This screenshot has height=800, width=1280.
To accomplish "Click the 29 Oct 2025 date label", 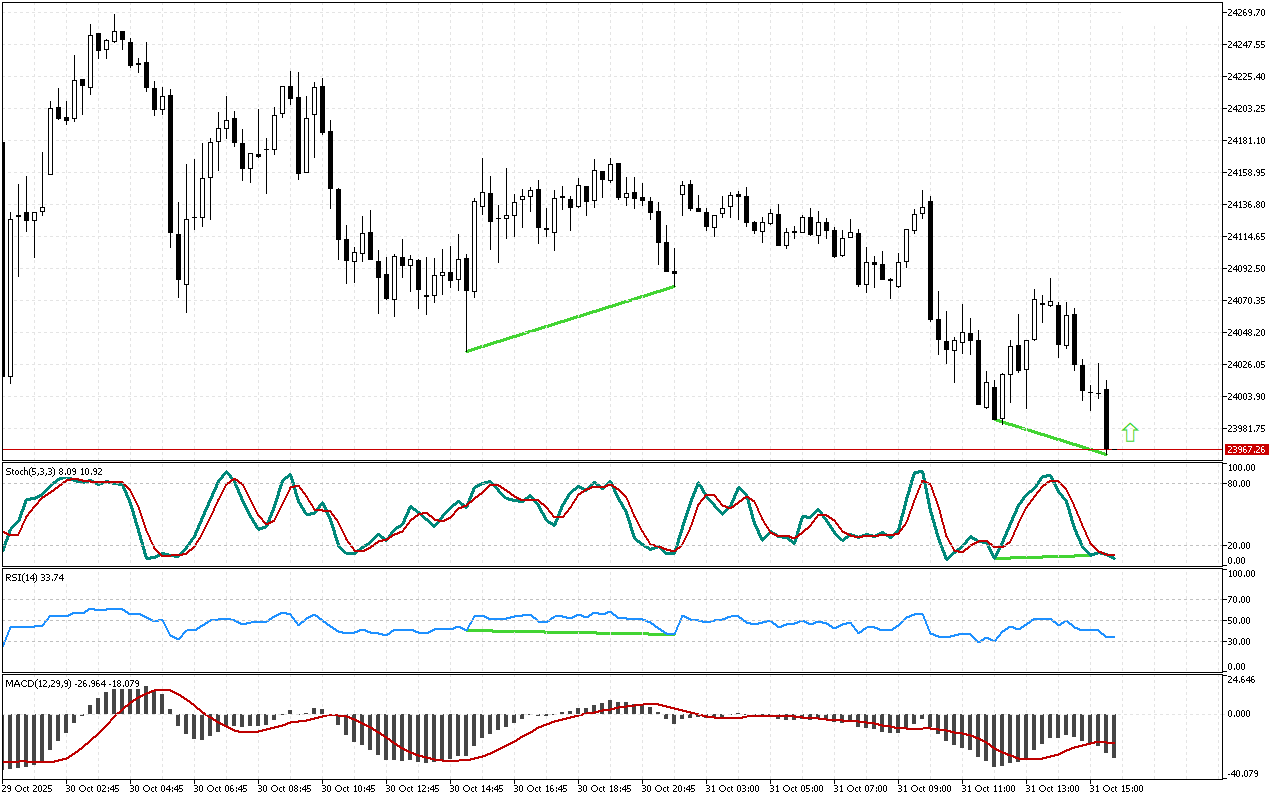I will point(30,788).
